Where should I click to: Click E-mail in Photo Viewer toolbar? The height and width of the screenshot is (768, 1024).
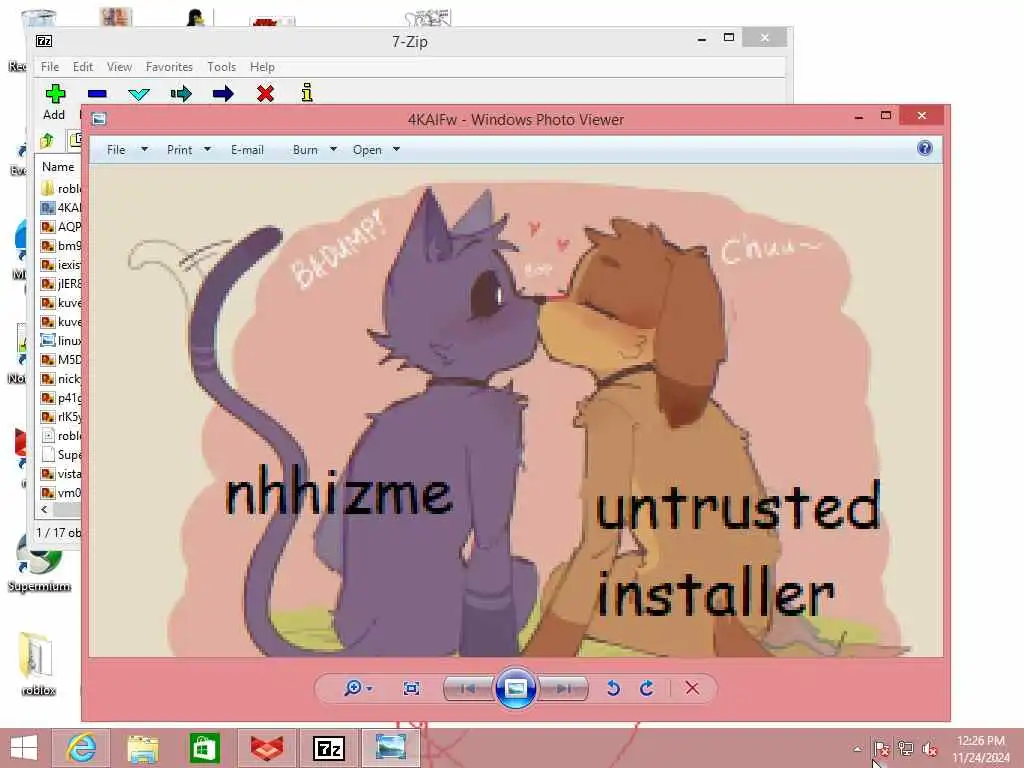(x=247, y=150)
